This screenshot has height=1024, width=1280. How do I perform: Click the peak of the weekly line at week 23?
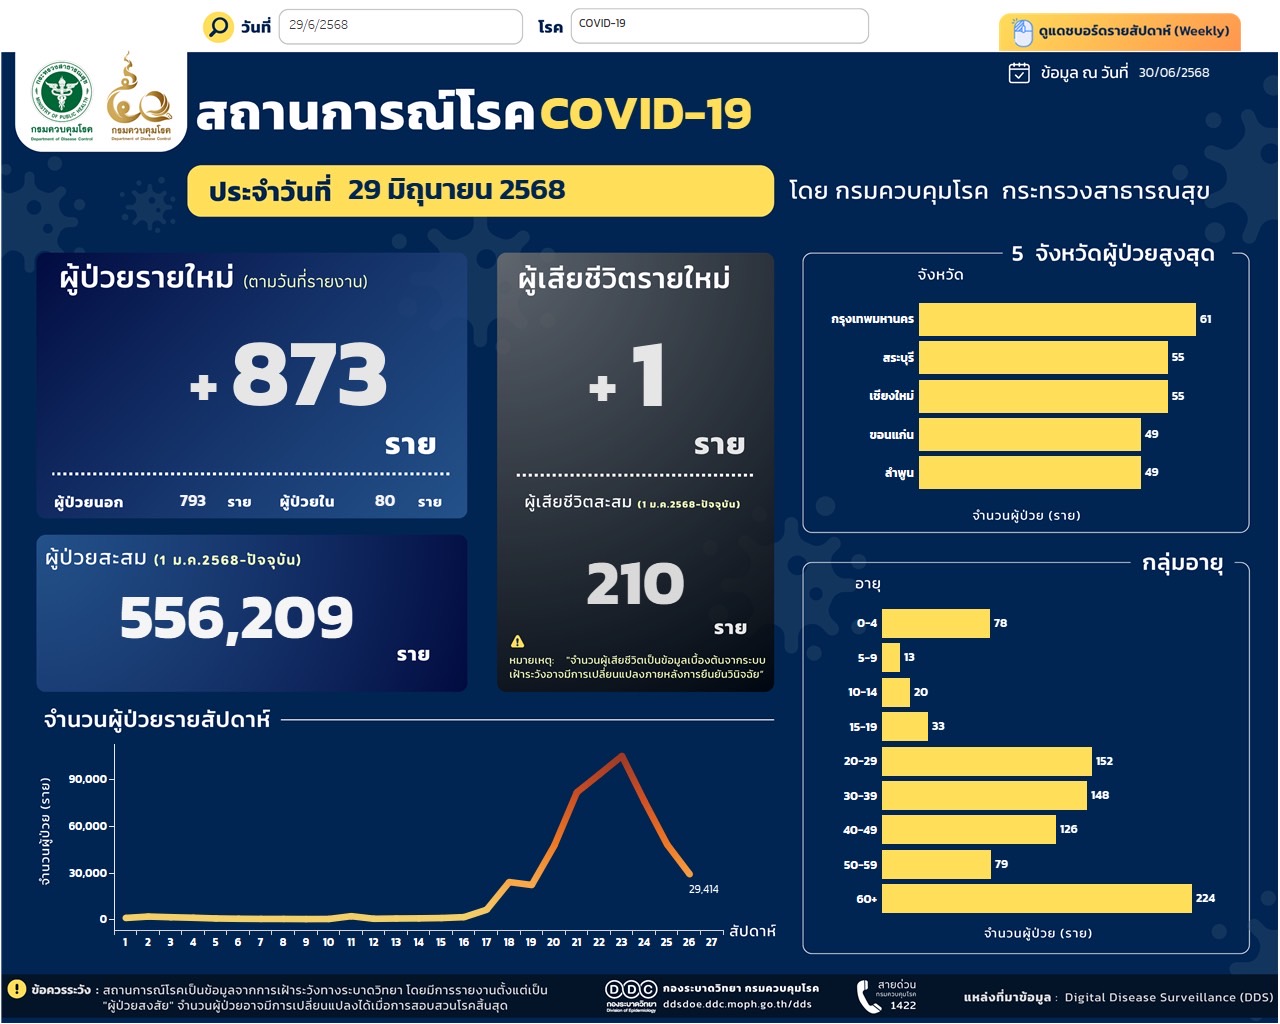[x=622, y=756]
